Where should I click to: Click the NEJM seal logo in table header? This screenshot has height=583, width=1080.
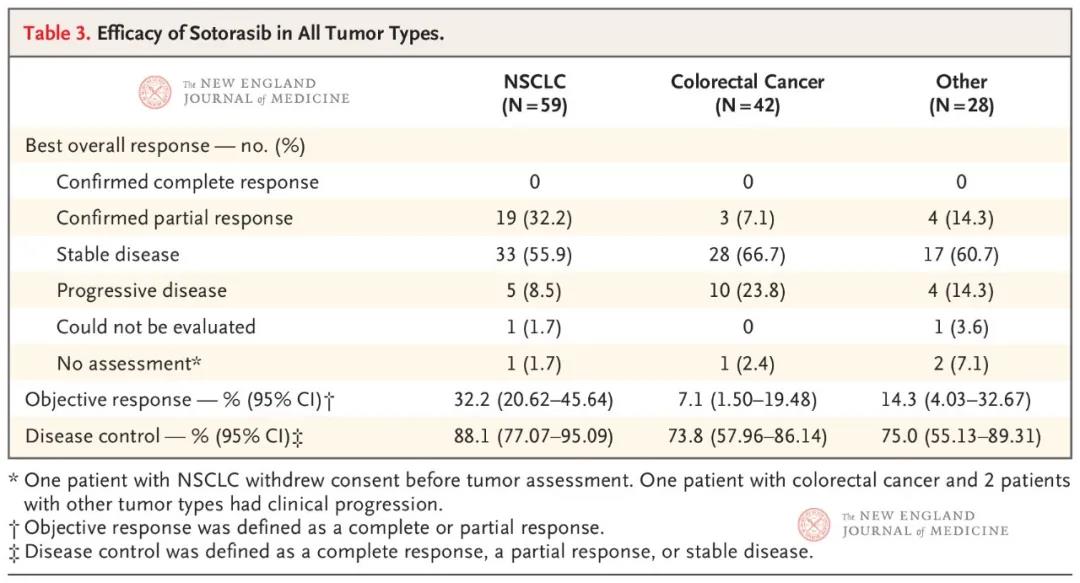click(155, 92)
